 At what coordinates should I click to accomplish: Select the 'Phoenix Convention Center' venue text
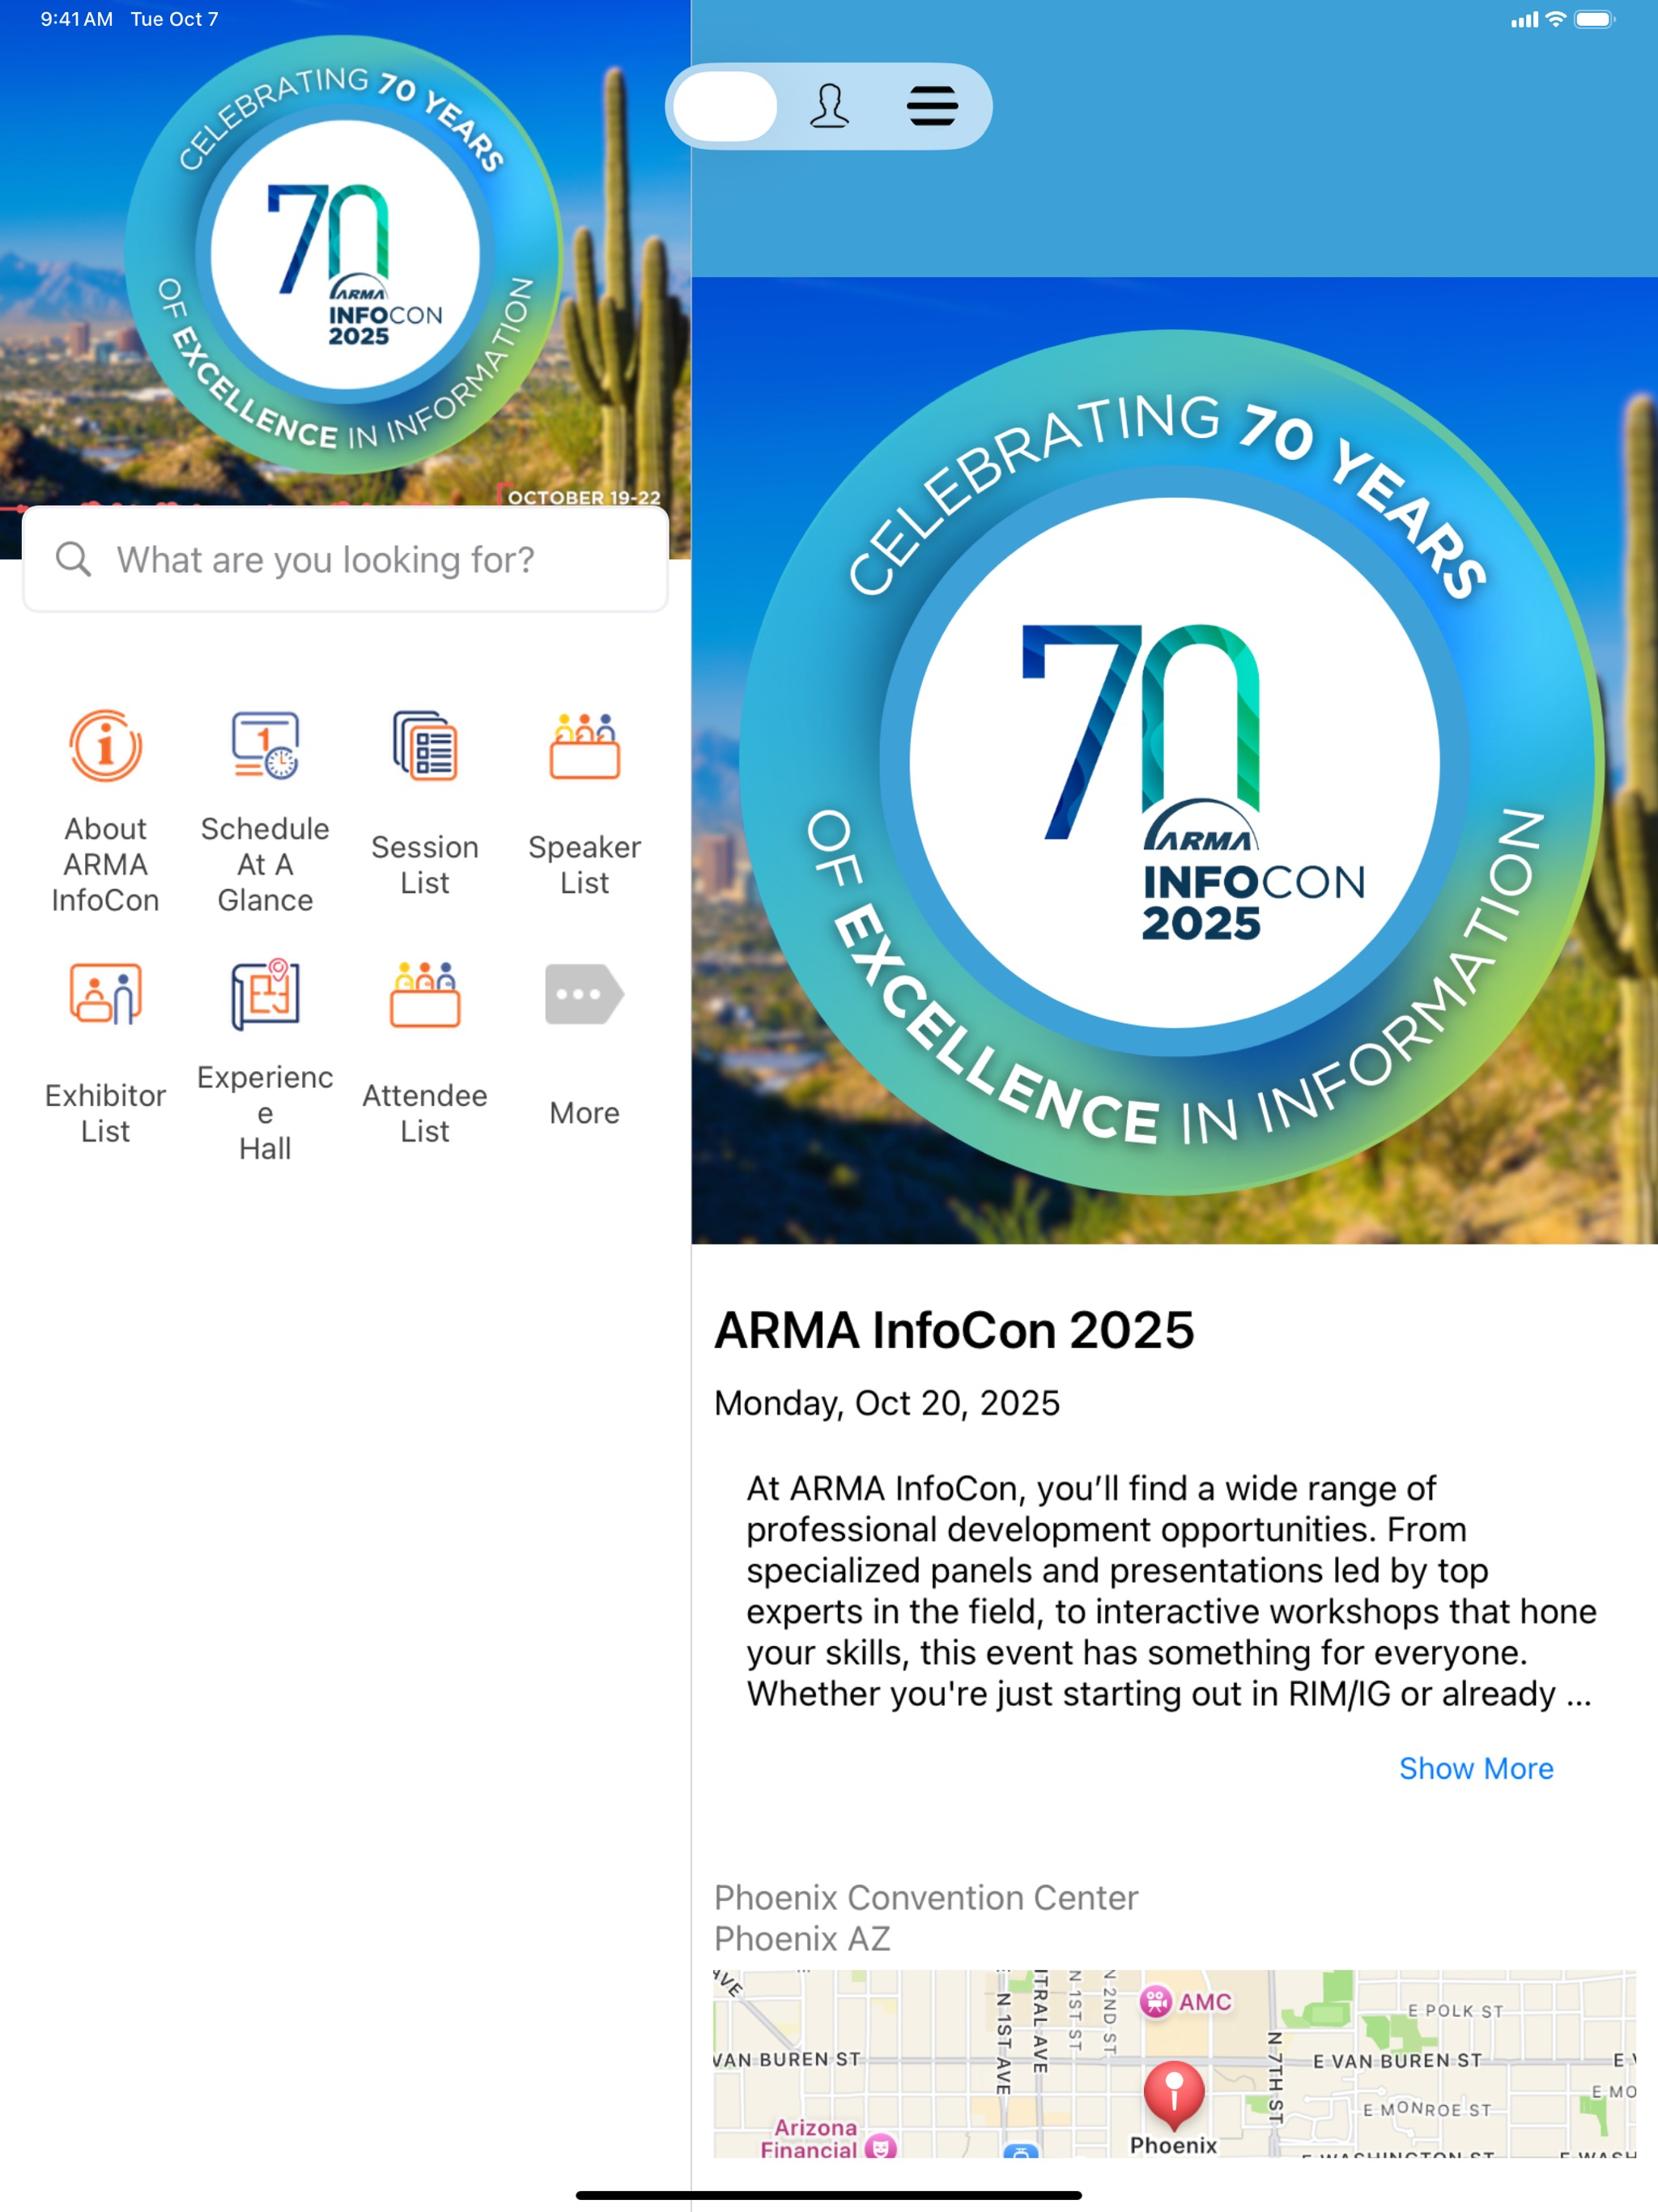pyautogui.click(x=926, y=1897)
